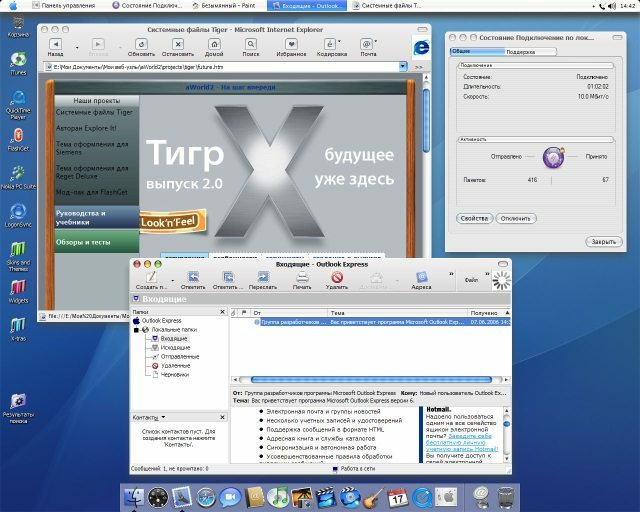640x512 pixels.
Task: Click the Обновить (Refresh) icon in Internet Explorer
Action: click(x=141, y=44)
